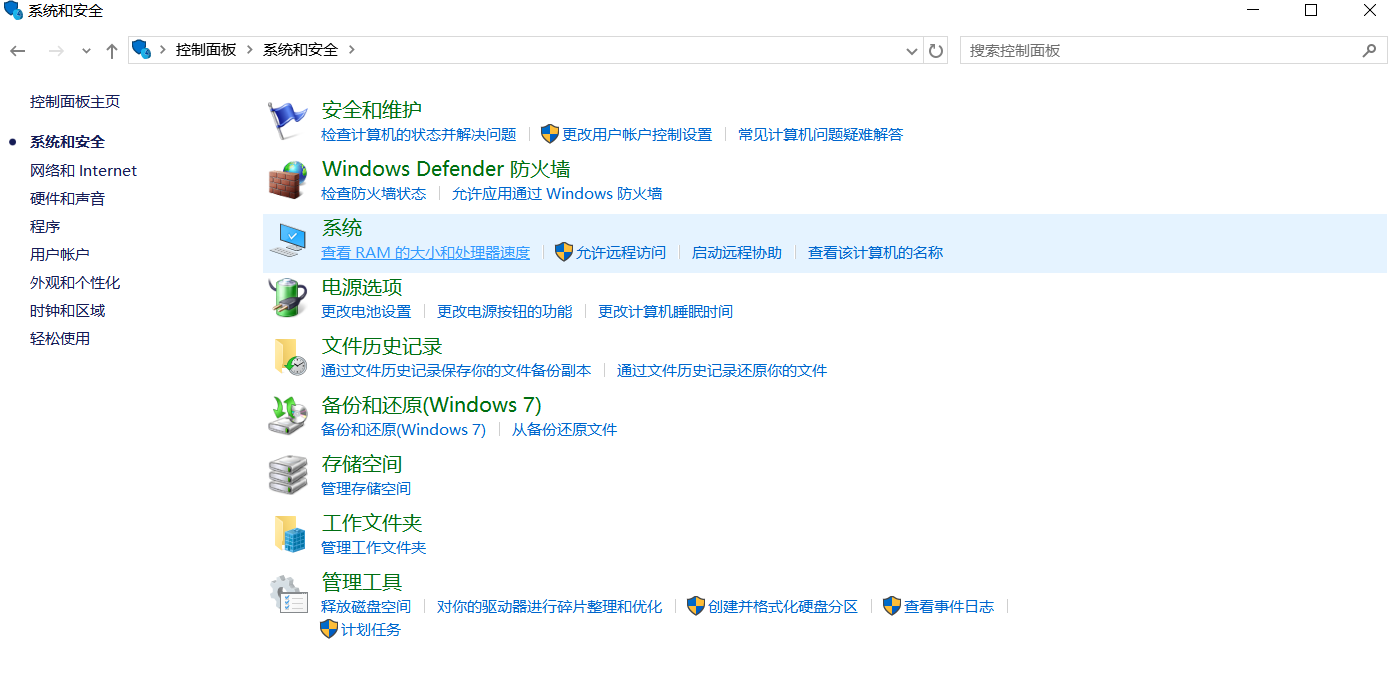Click 更改用户帐户控制设置 link
Viewport: 1397px width, 682px height.
[x=637, y=134]
